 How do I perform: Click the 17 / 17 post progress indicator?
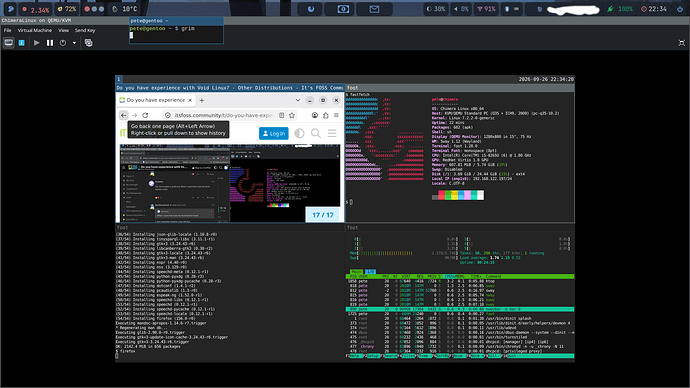[x=323, y=215]
